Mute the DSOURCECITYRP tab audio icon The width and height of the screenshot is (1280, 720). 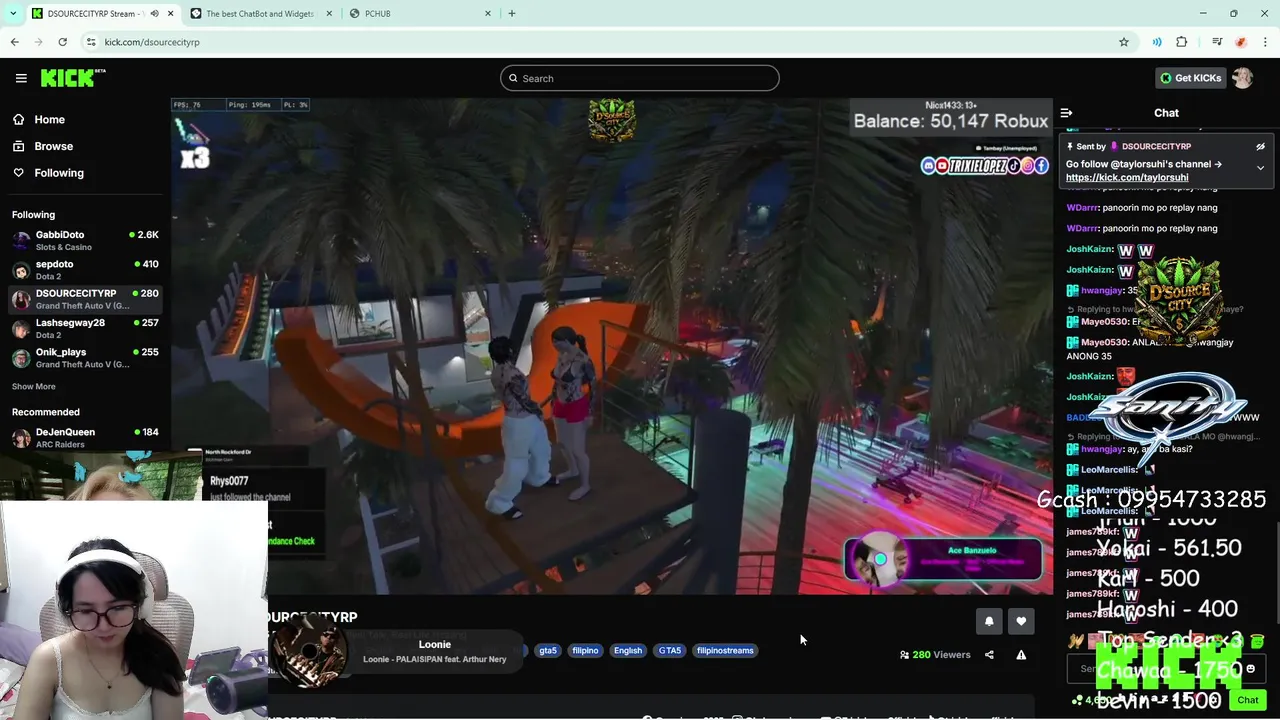[x=154, y=13]
